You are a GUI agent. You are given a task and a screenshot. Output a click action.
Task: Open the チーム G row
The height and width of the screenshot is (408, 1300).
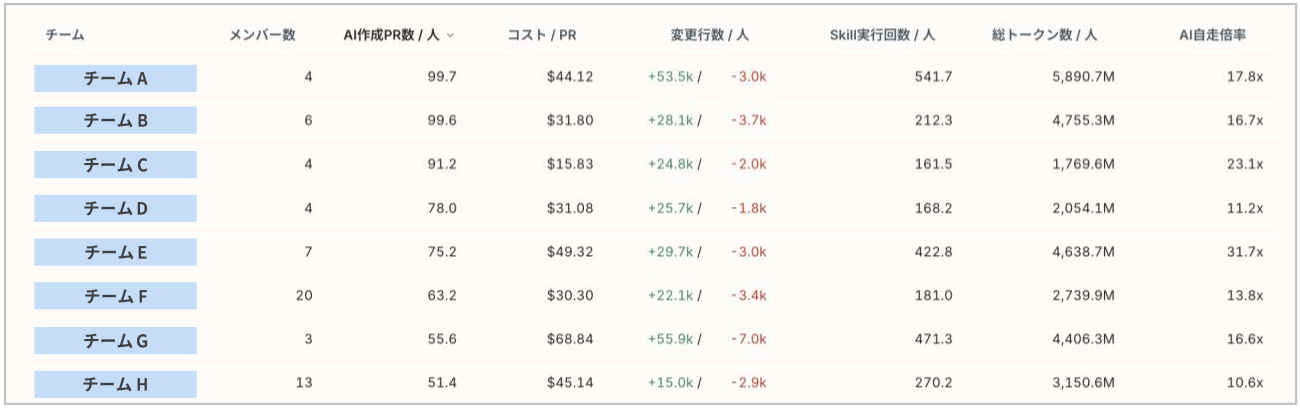(x=655, y=340)
